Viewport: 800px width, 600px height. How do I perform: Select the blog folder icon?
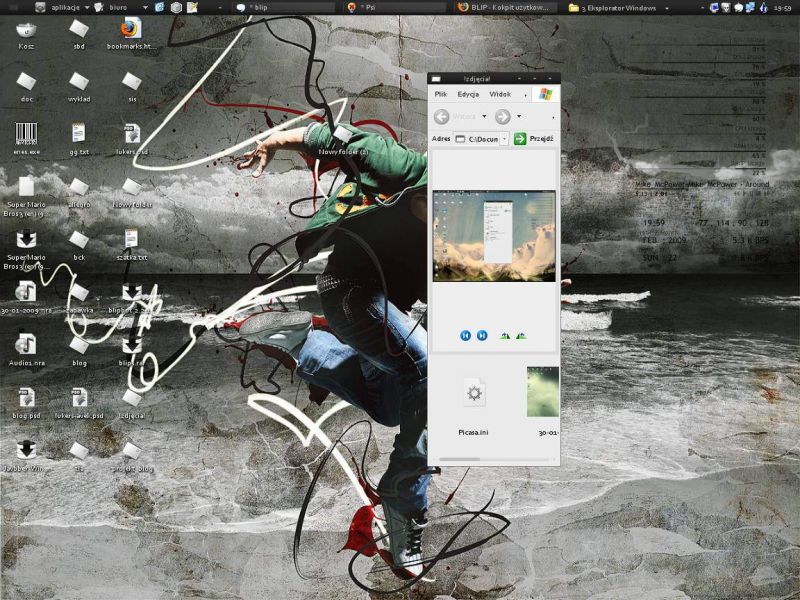pos(79,345)
